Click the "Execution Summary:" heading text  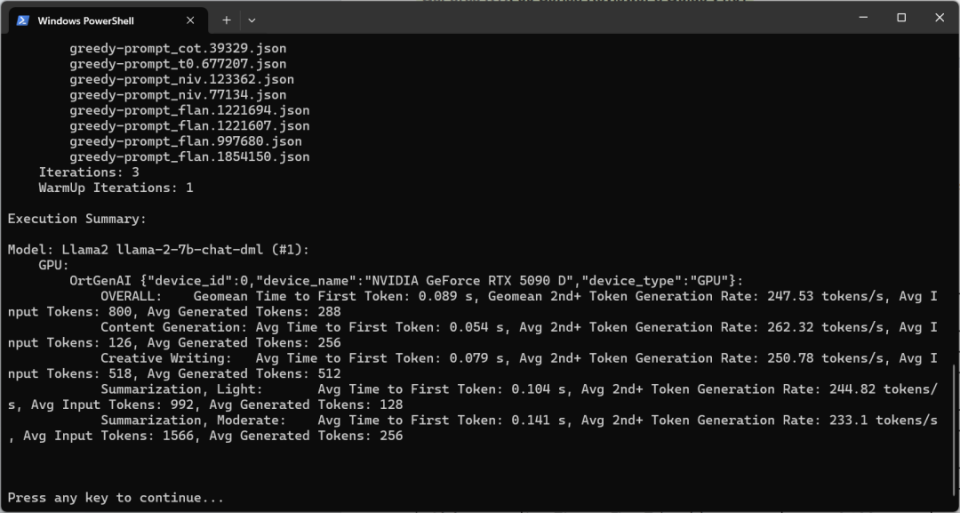(x=76, y=218)
